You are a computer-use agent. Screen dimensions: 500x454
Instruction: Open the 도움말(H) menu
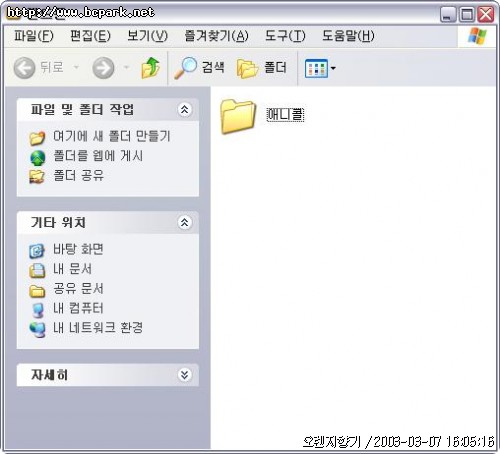point(348,35)
